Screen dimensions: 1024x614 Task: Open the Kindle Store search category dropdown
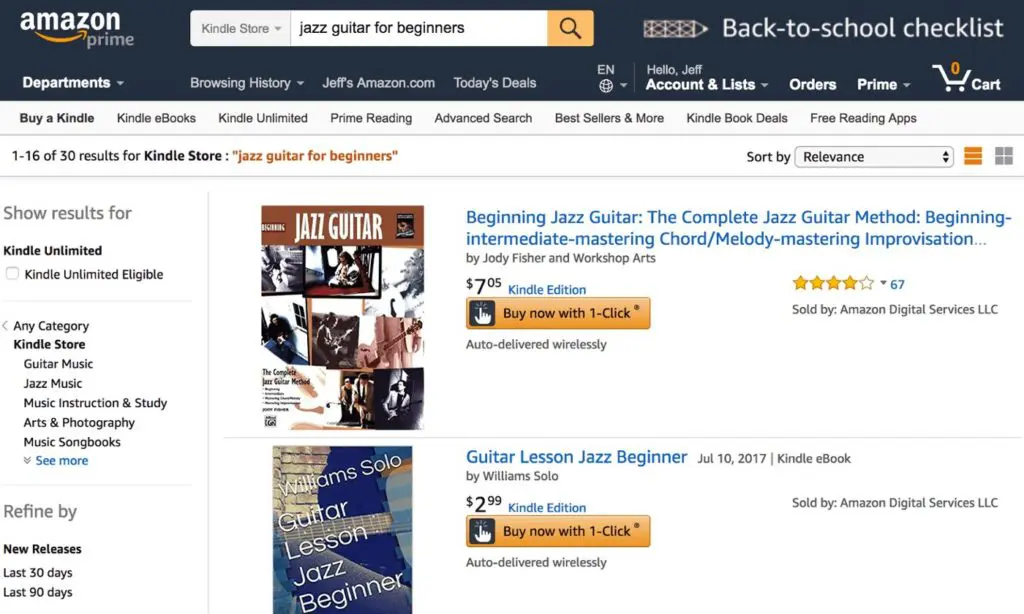[239, 28]
